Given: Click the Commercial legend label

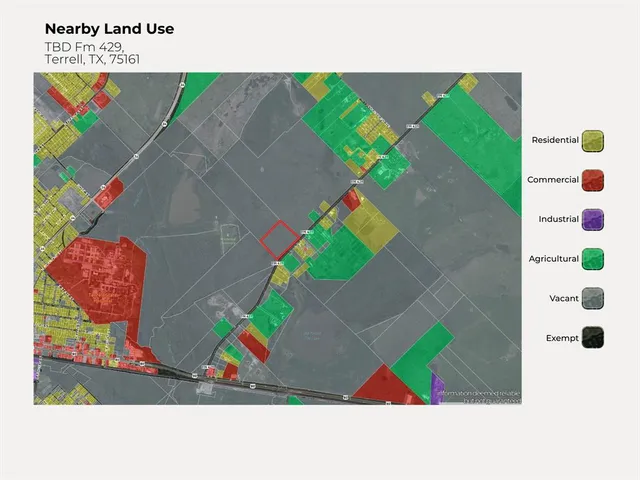Looking at the screenshot, I should point(553,180).
